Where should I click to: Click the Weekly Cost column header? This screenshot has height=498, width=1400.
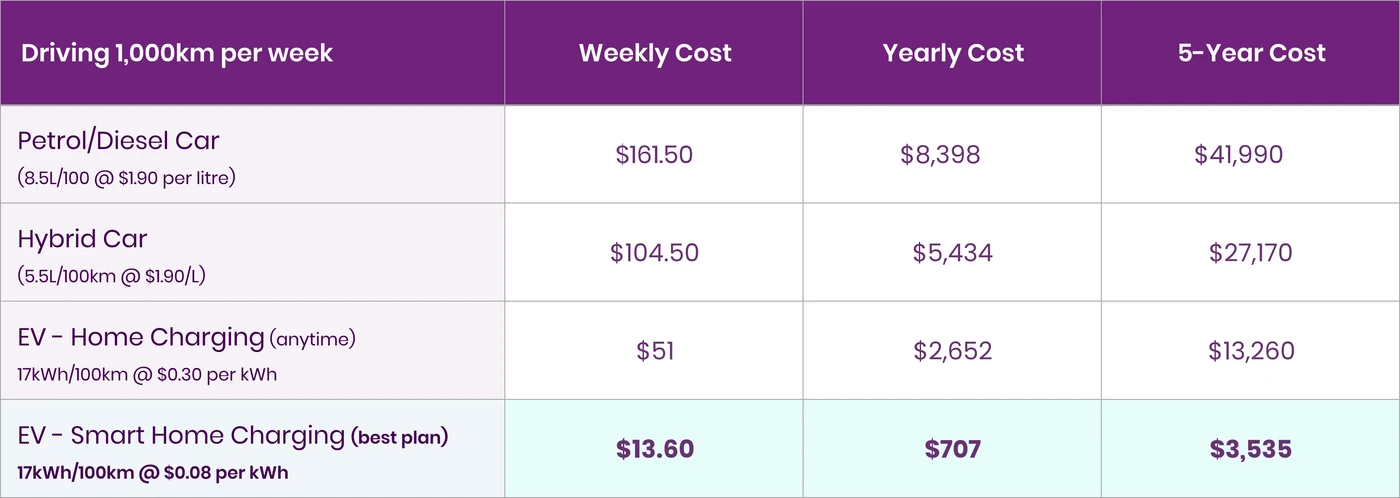(x=655, y=53)
